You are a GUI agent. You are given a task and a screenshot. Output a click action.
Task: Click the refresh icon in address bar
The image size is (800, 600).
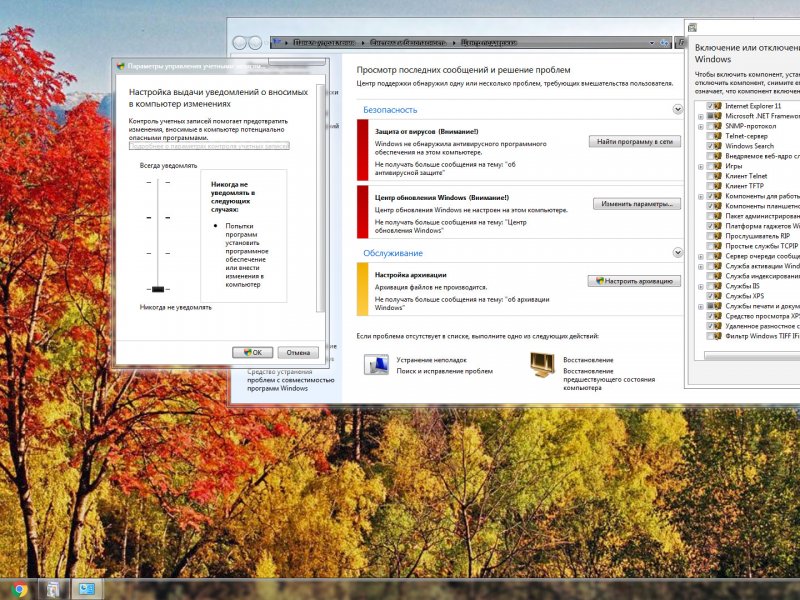664,43
